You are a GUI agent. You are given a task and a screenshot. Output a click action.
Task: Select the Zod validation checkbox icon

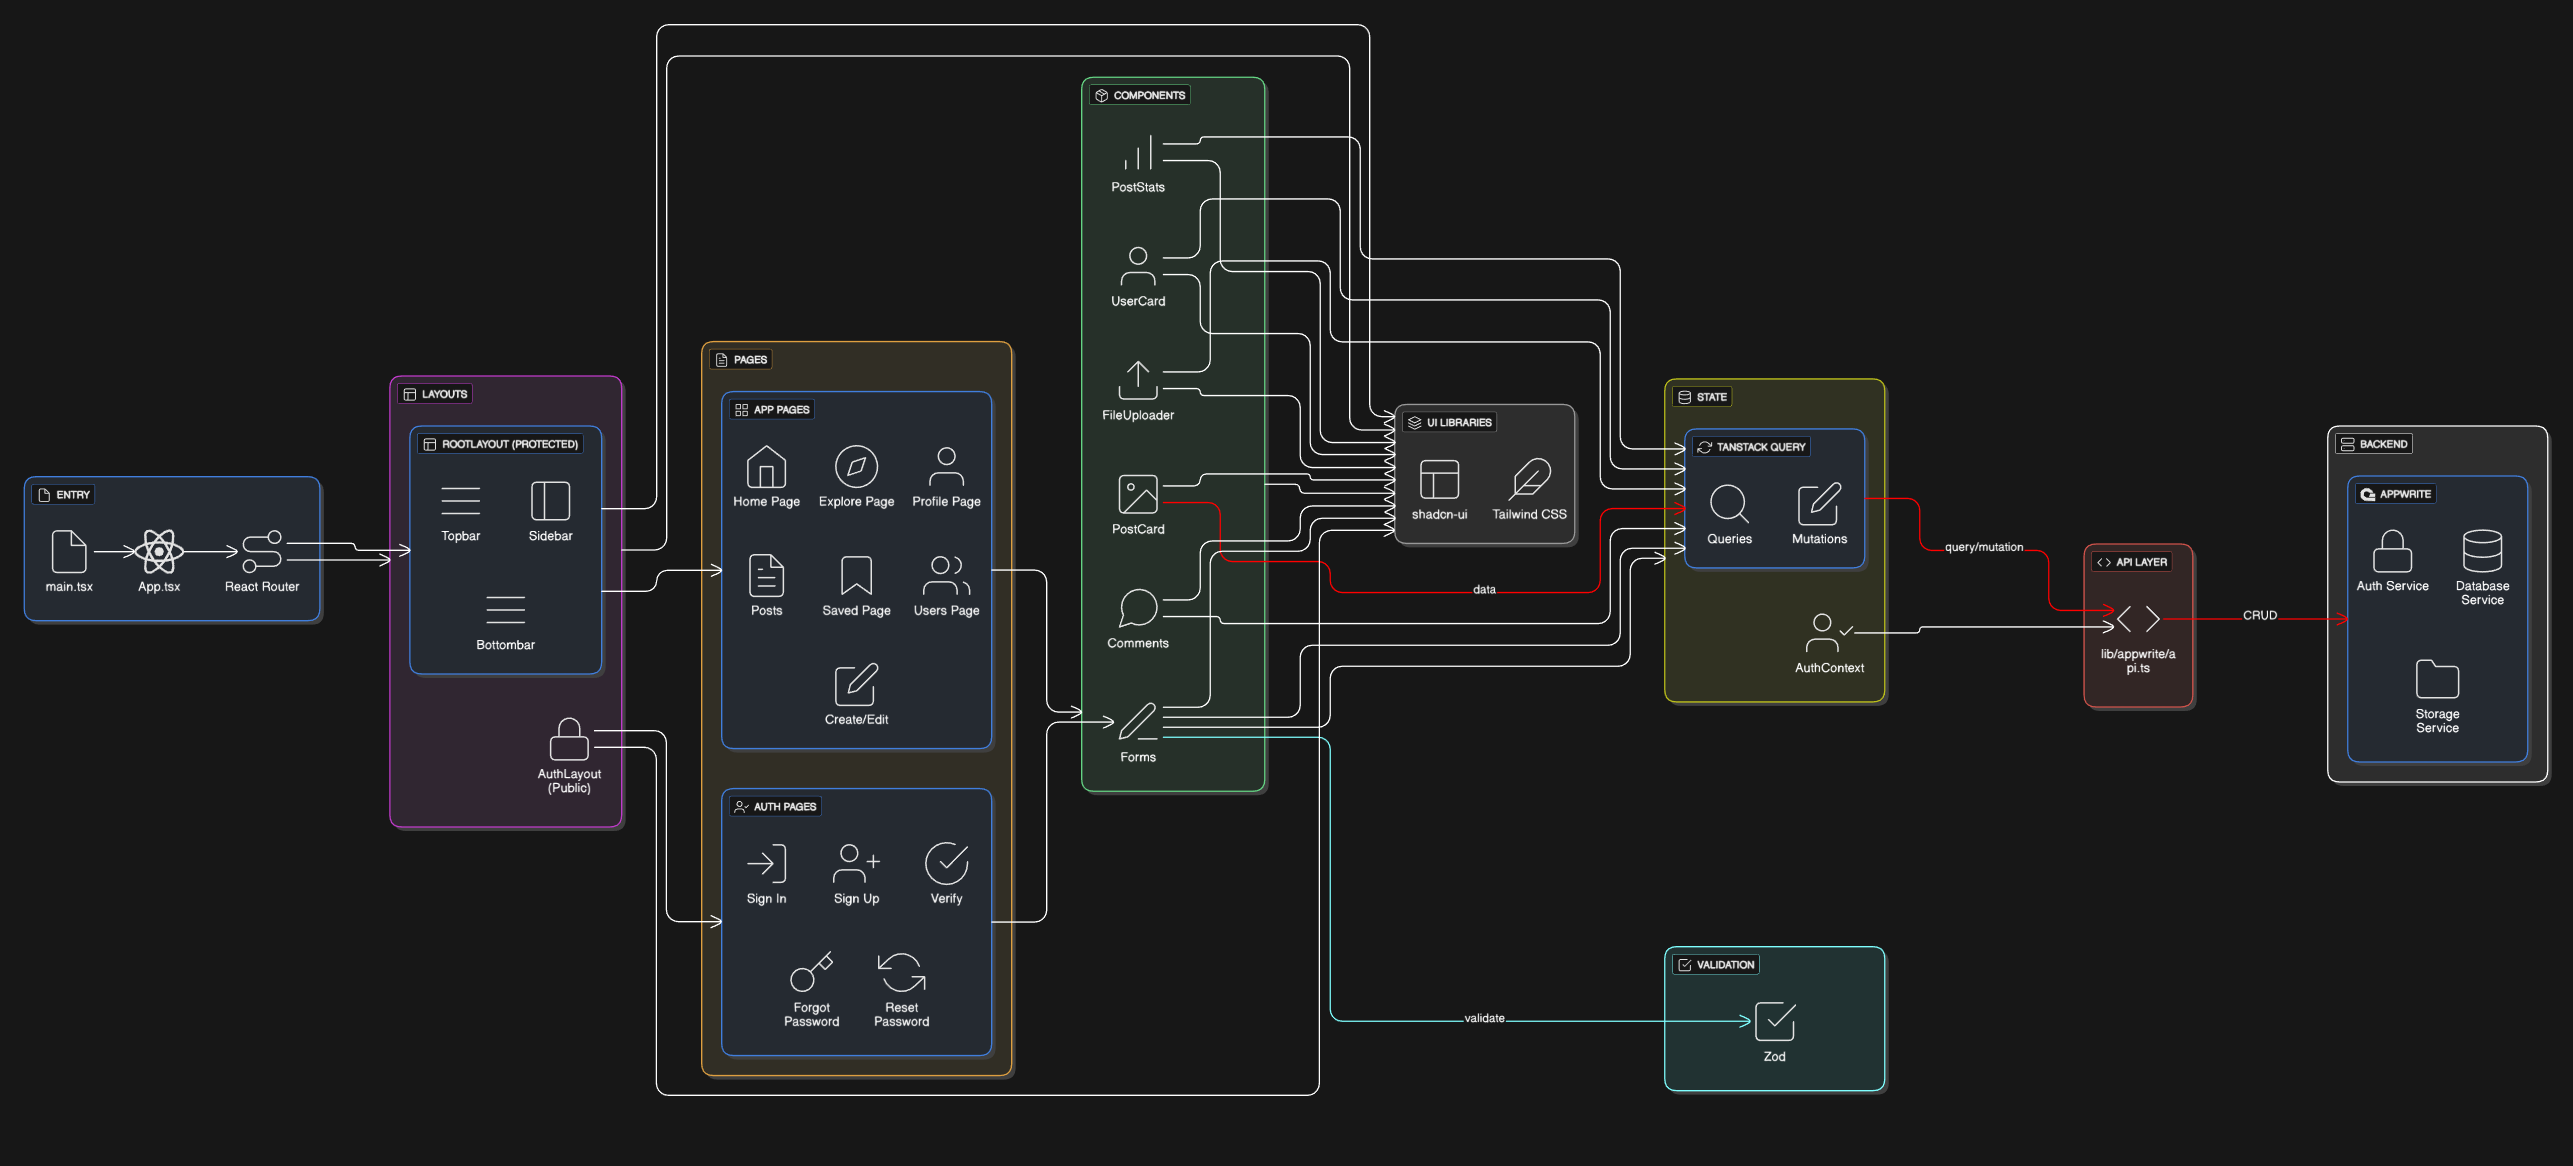(1774, 1021)
